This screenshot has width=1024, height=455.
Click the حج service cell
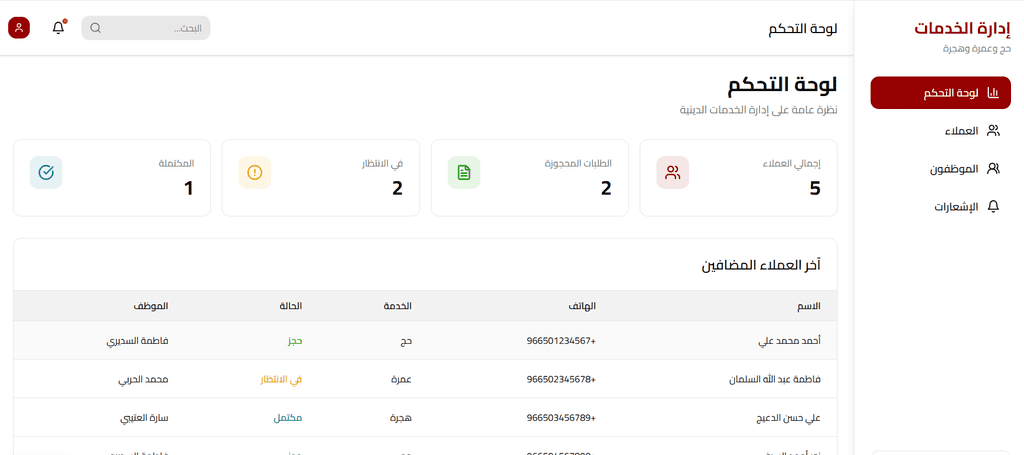coord(406,341)
